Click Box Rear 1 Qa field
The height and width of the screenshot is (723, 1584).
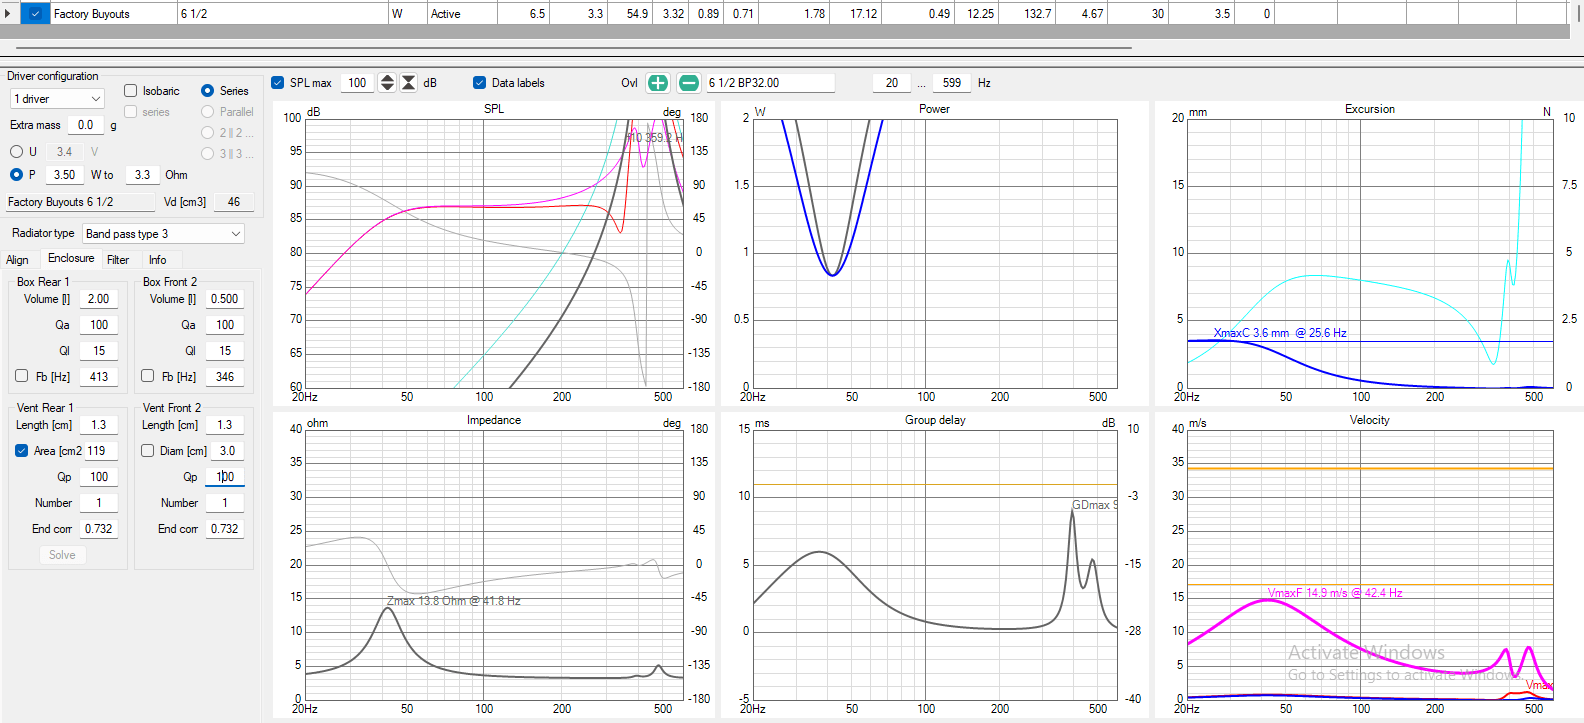click(99, 325)
